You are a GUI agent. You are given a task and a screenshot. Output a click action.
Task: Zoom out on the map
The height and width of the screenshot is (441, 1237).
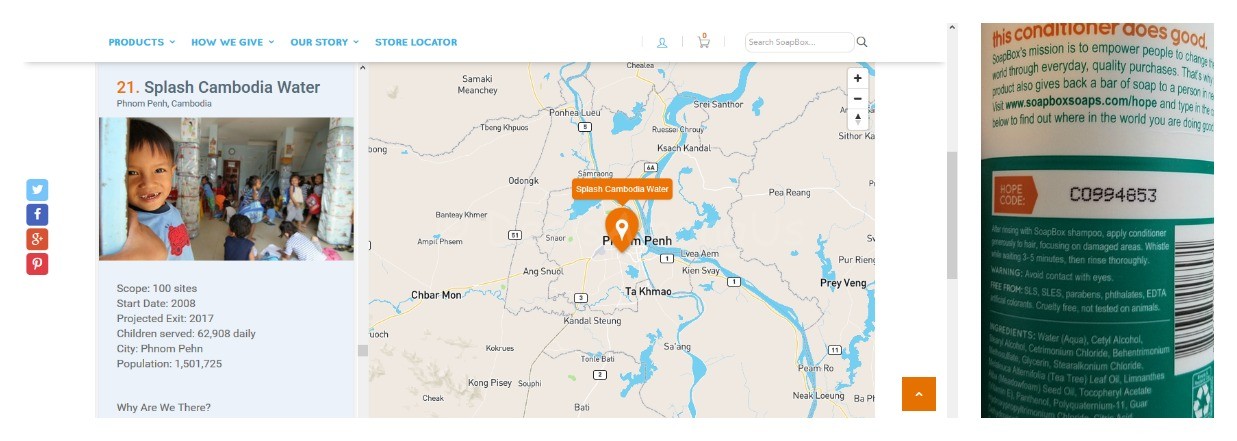(x=857, y=99)
